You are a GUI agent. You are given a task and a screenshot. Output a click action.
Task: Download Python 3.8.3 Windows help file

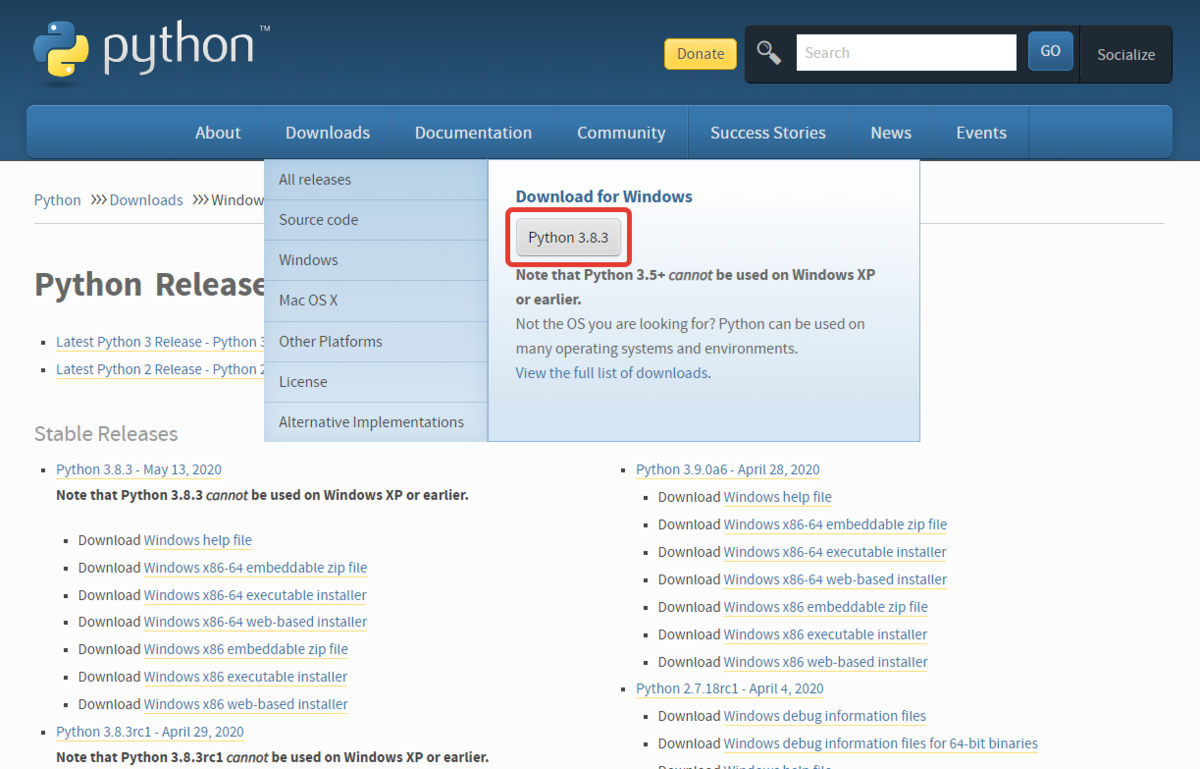pyautogui.click(x=198, y=540)
